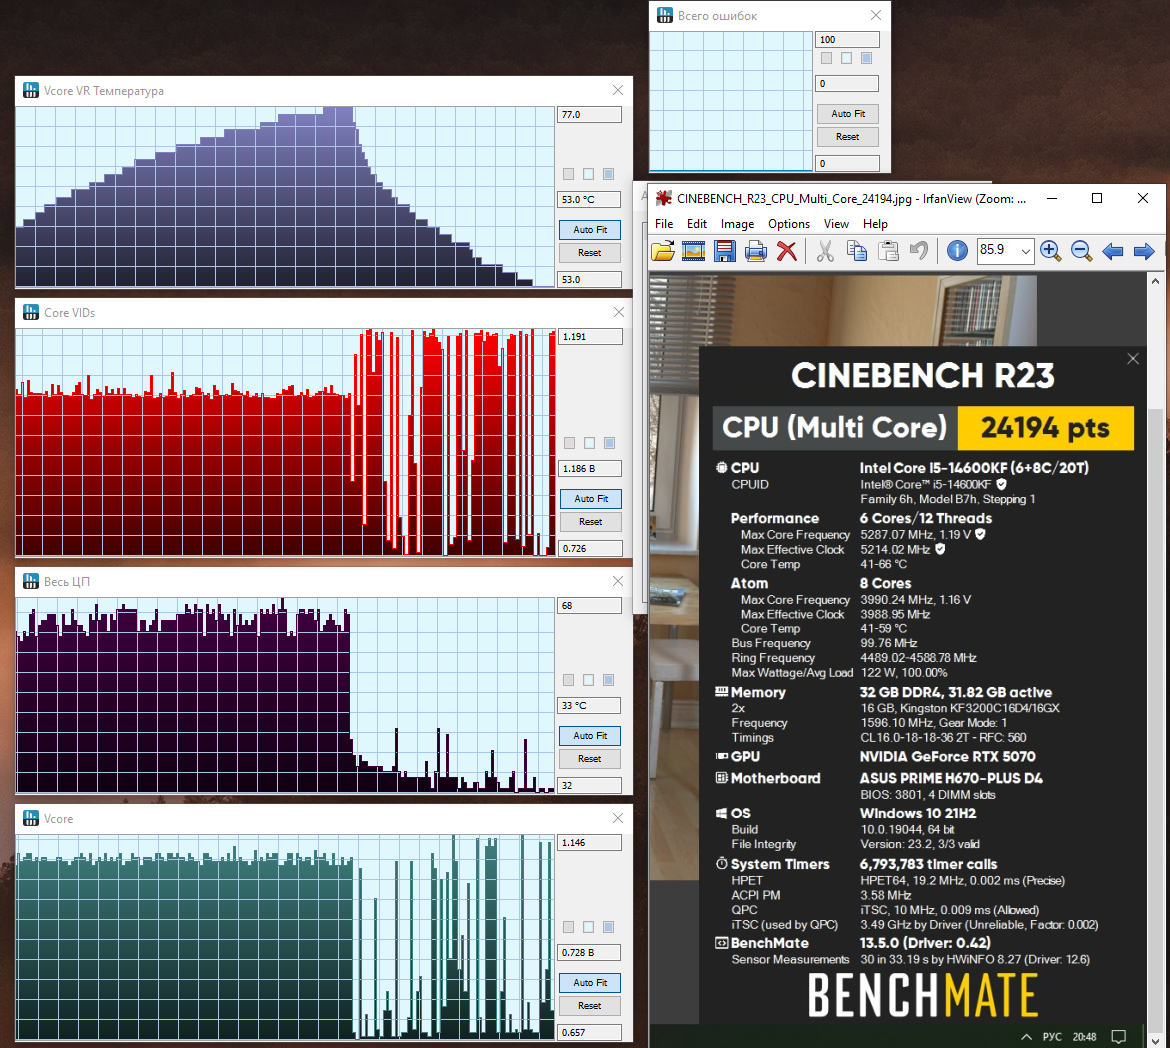1170x1048 pixels.
Task: Print the image with the printer icon
Action: (756, 251)
